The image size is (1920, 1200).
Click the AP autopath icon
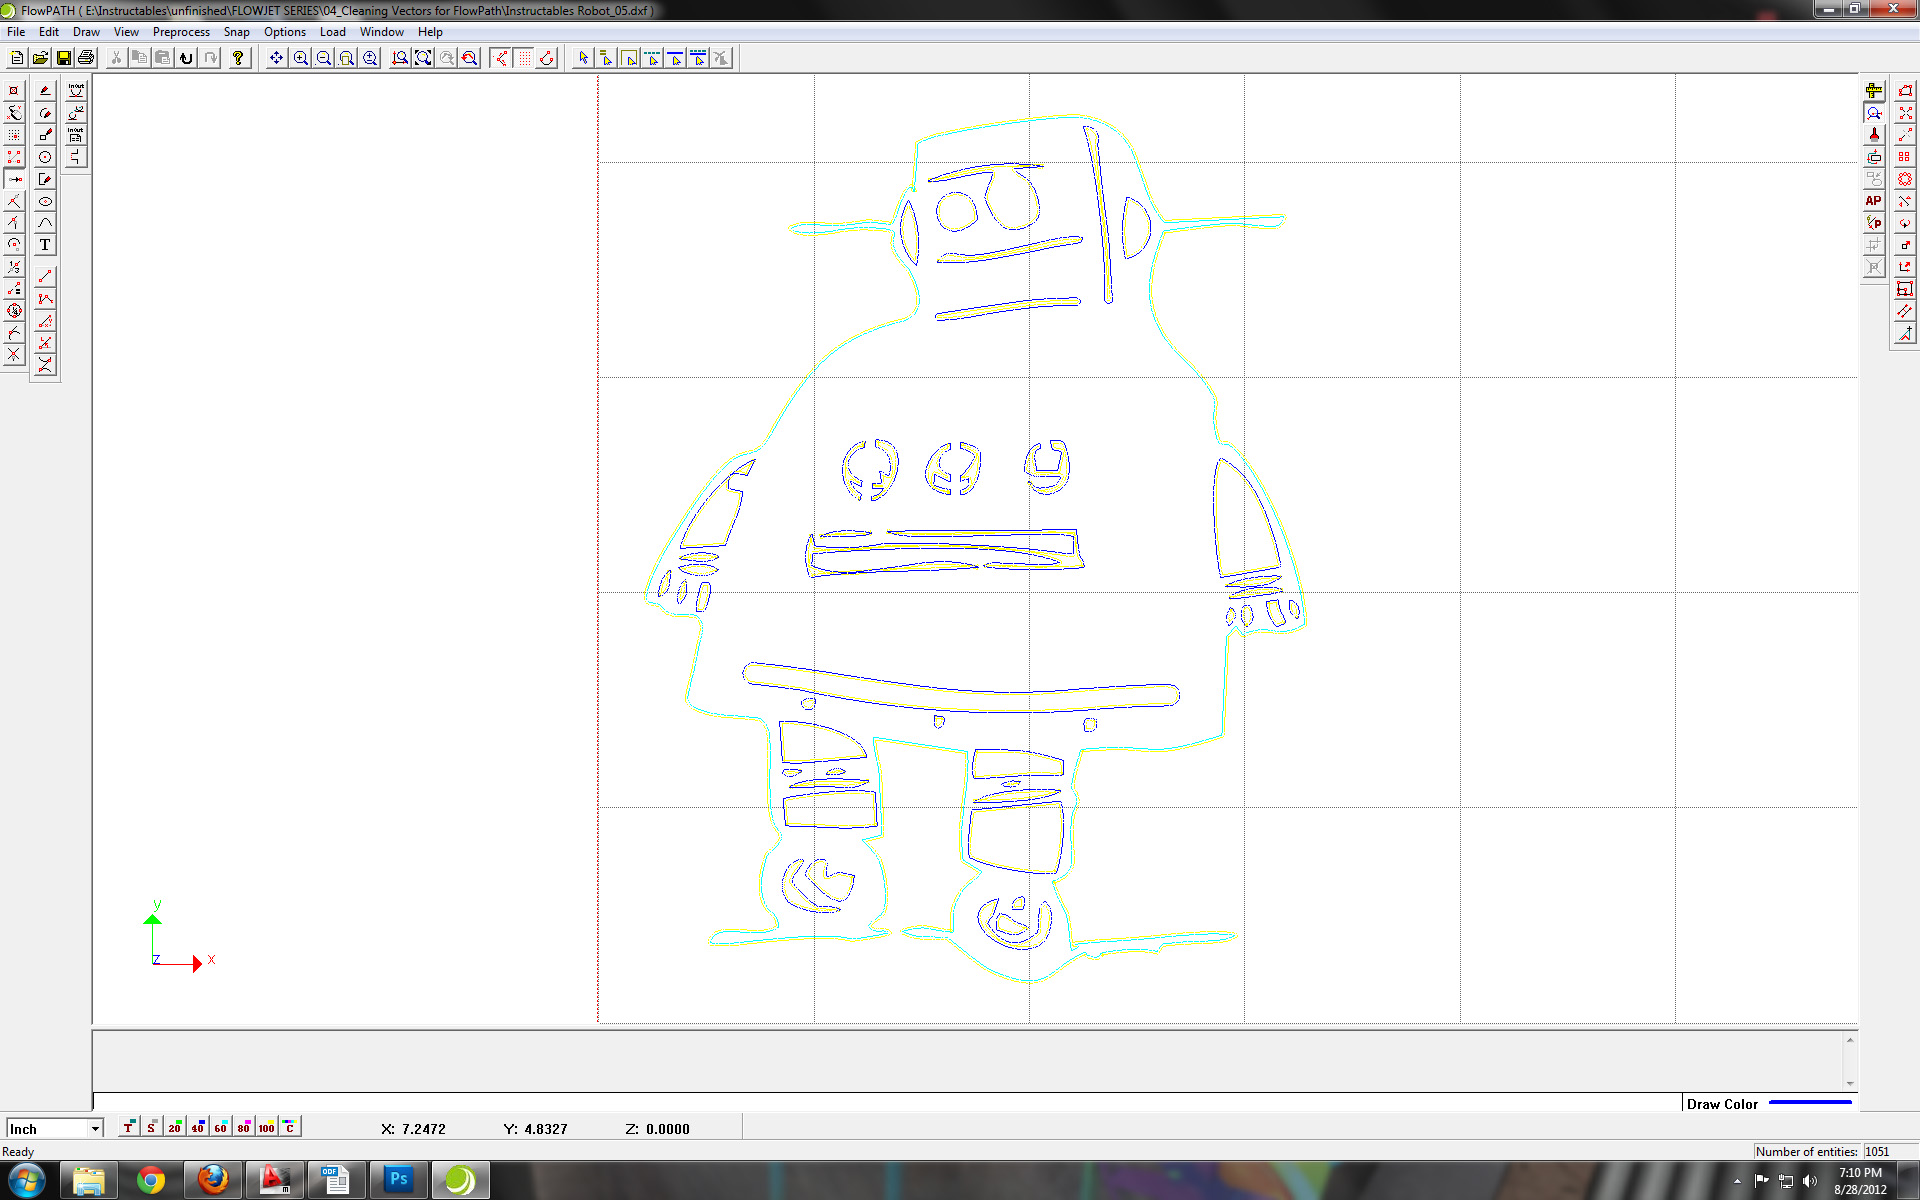[1873, 201]
